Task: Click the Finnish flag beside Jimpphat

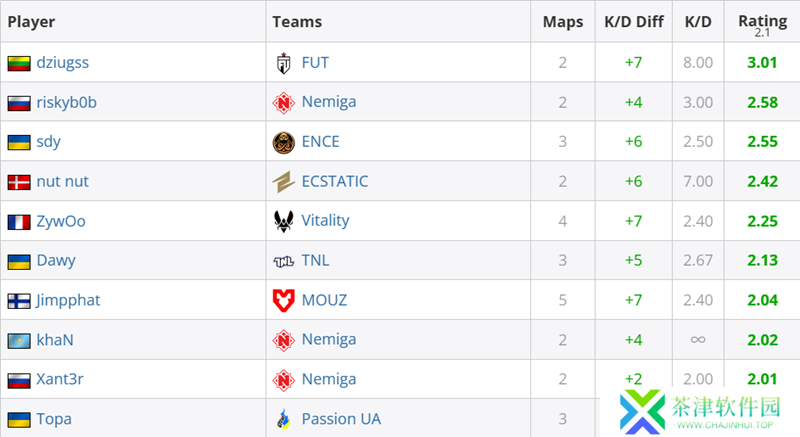Action: 18,300
